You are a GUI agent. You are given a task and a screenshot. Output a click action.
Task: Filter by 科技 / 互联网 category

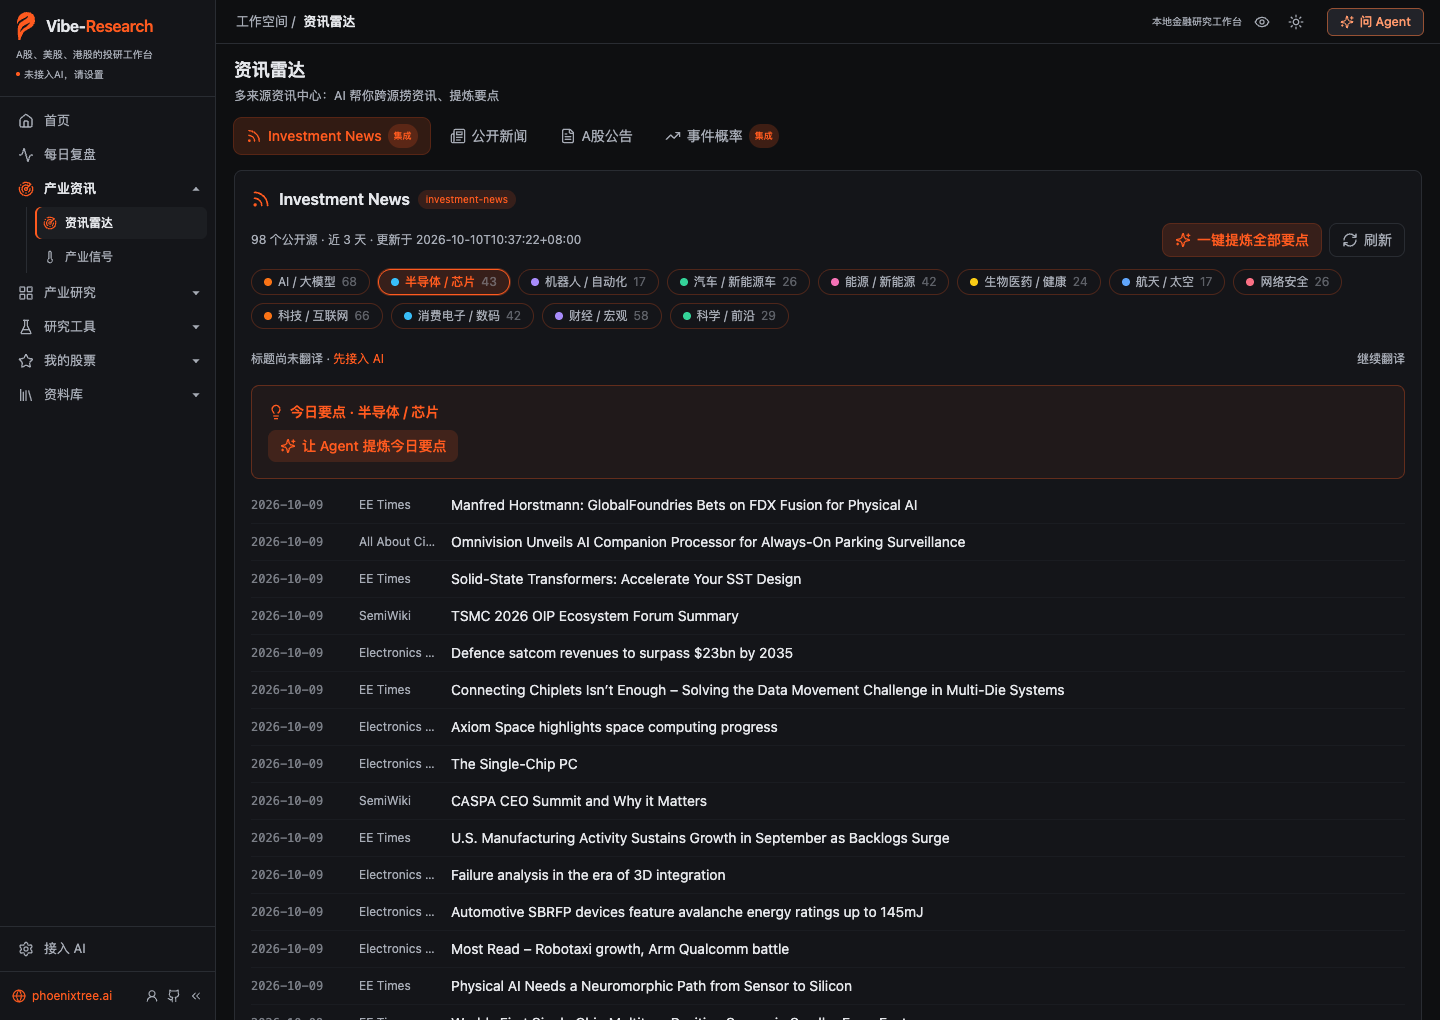(x=317, y=316)
